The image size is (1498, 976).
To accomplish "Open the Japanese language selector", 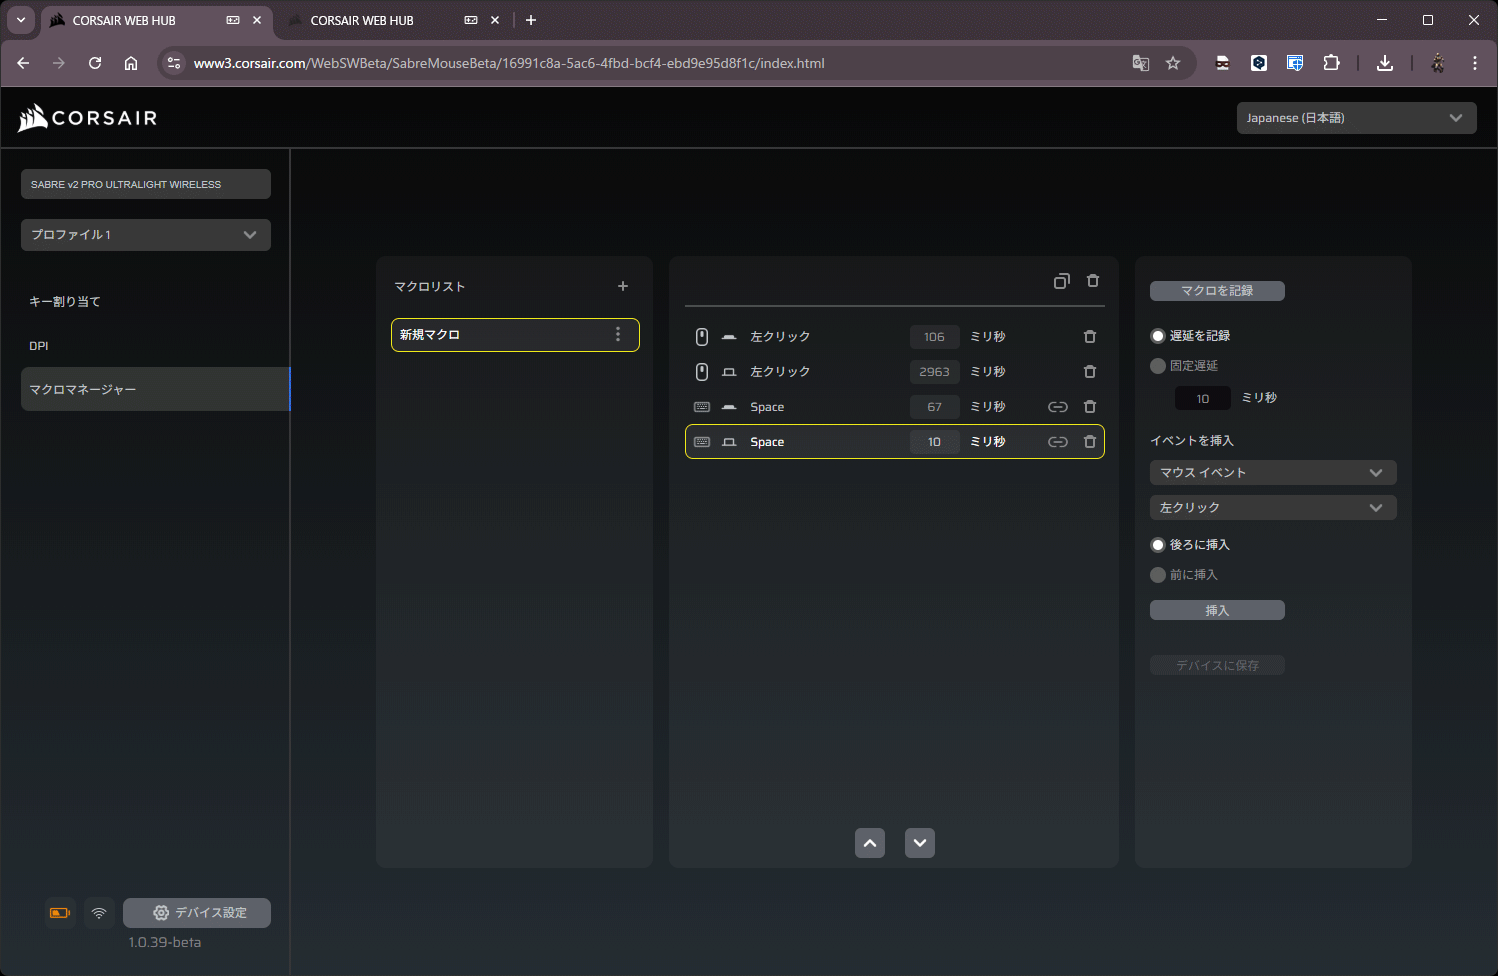I will coord(1355,118).
